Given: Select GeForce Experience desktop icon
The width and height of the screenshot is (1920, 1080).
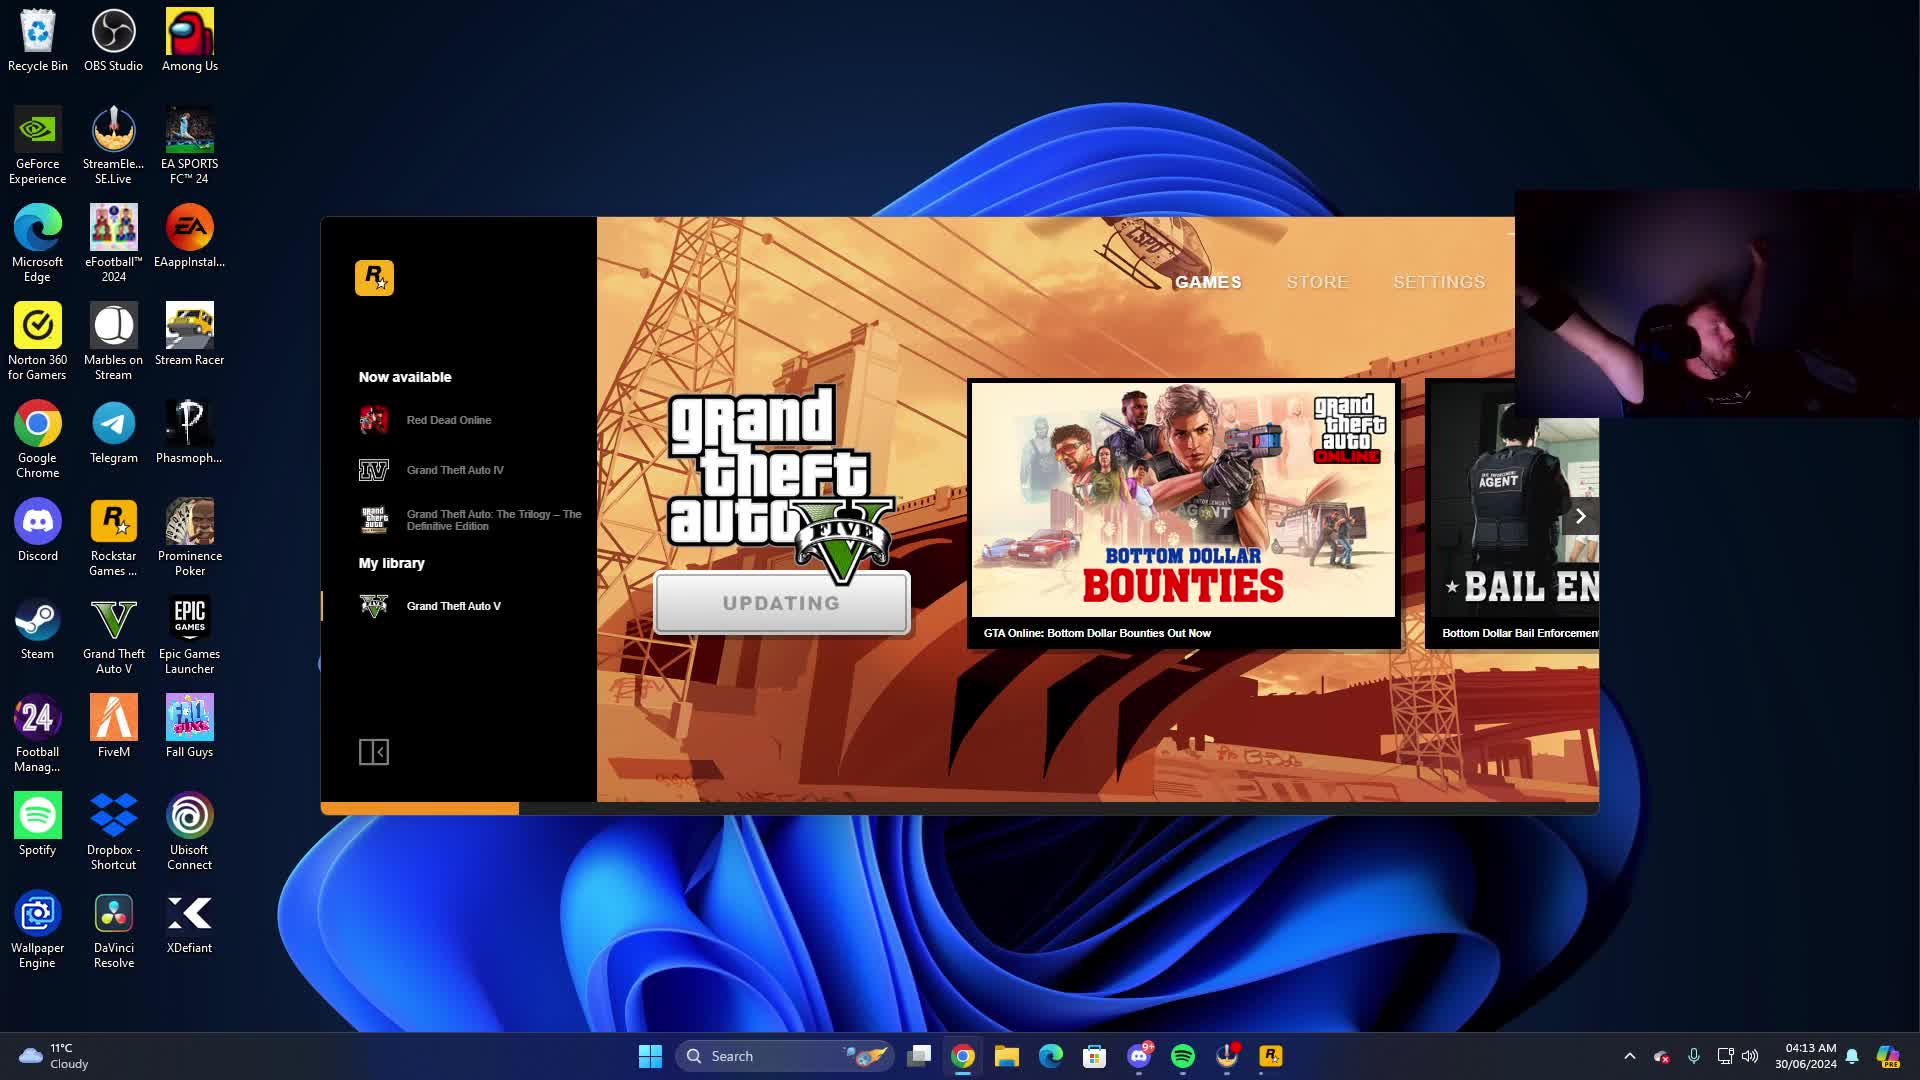Looking at the screenshot, I should click(38, 146).
